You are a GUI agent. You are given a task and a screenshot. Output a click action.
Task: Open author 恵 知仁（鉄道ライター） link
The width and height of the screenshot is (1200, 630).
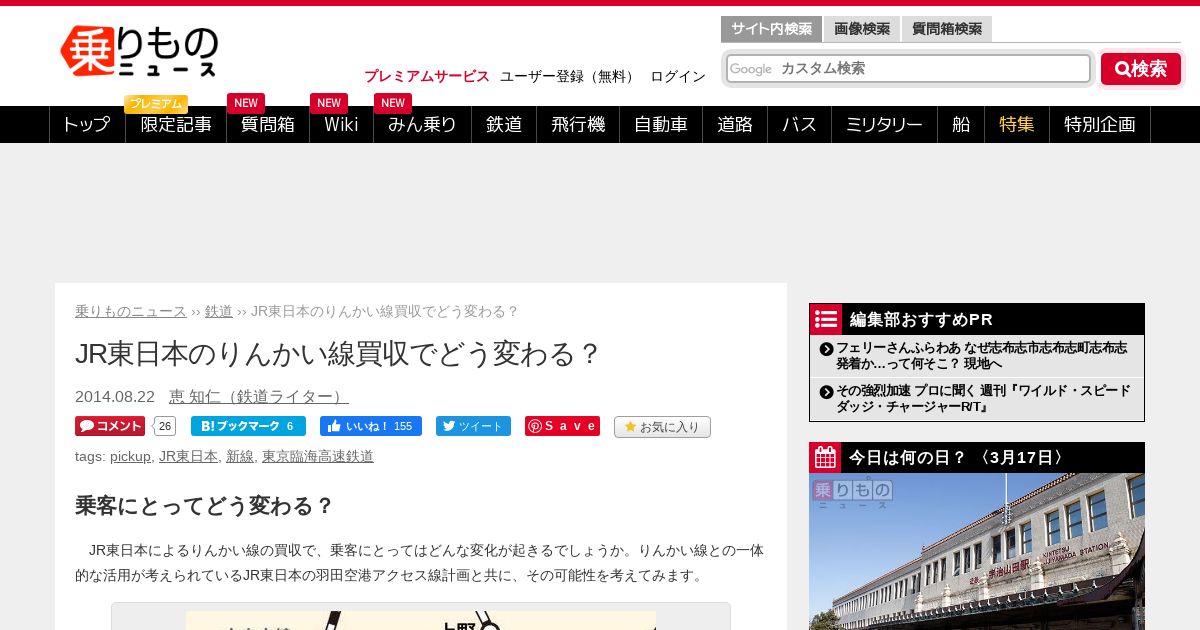point(259,396)
